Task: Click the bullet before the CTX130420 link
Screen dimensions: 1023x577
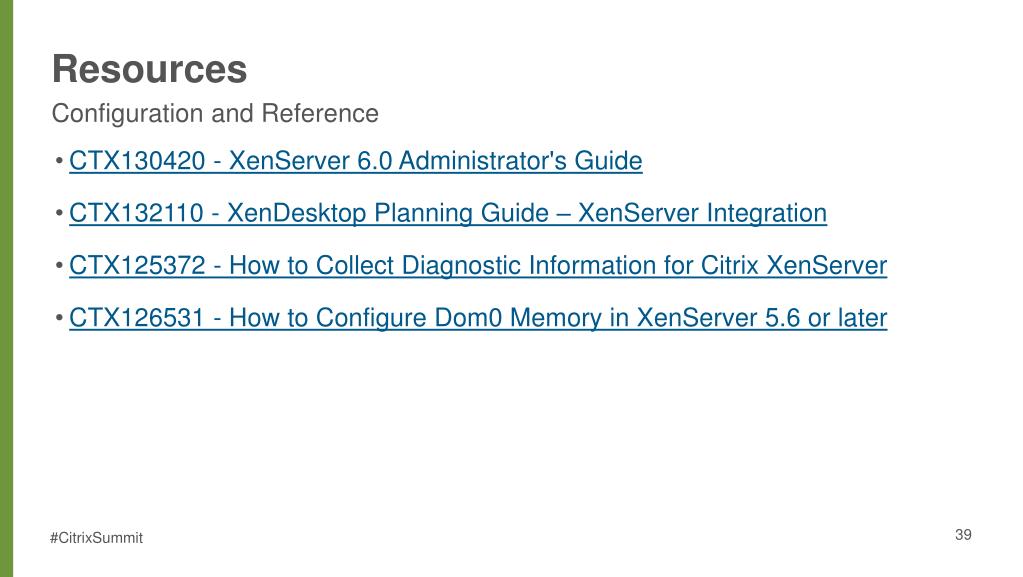Action: [x=59, y=161]
